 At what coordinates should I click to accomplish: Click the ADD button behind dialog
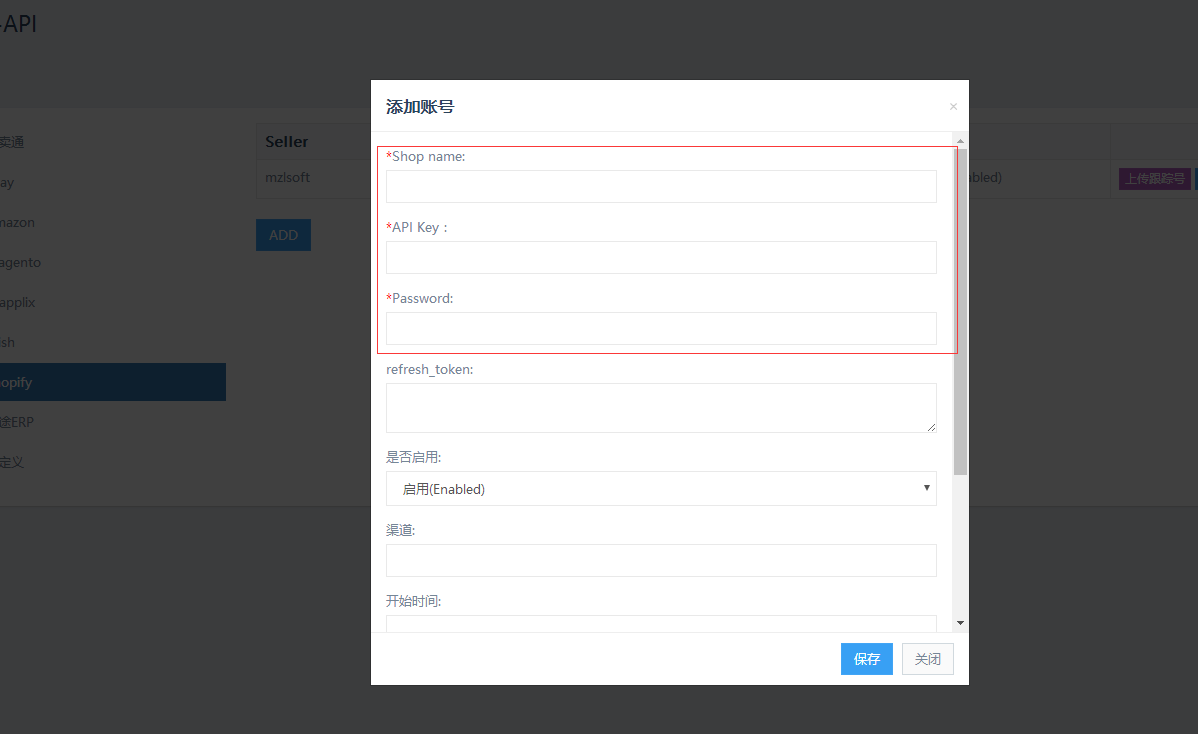[283, 235]
